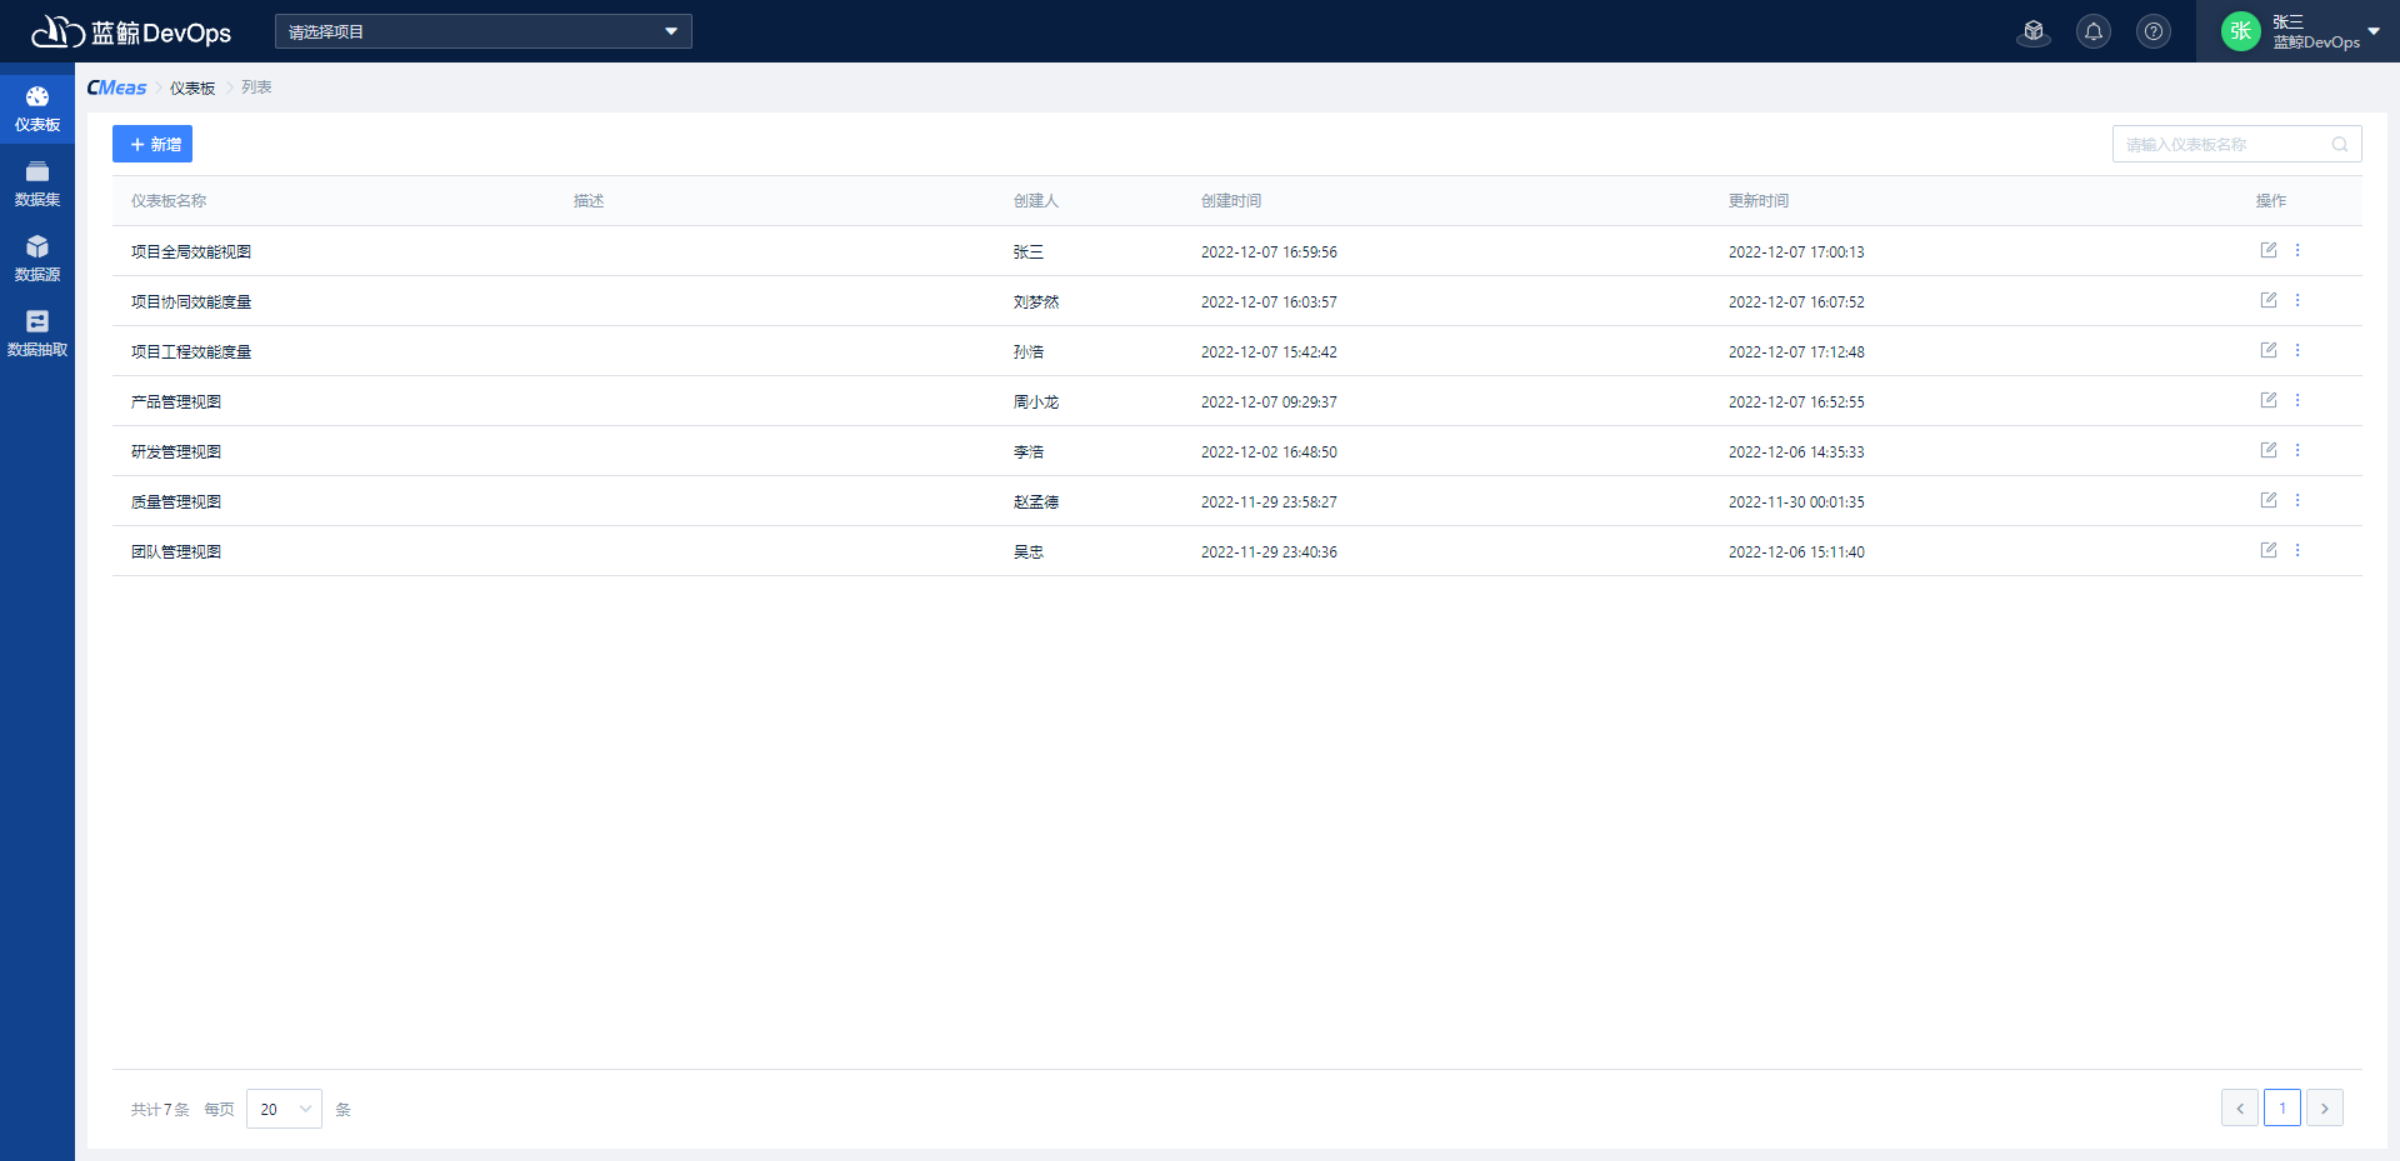The height and width of the screenshot is (1161, 2400).
Task: Focus the 请输入仪表板名称 search field
Action: point(2220,144)
